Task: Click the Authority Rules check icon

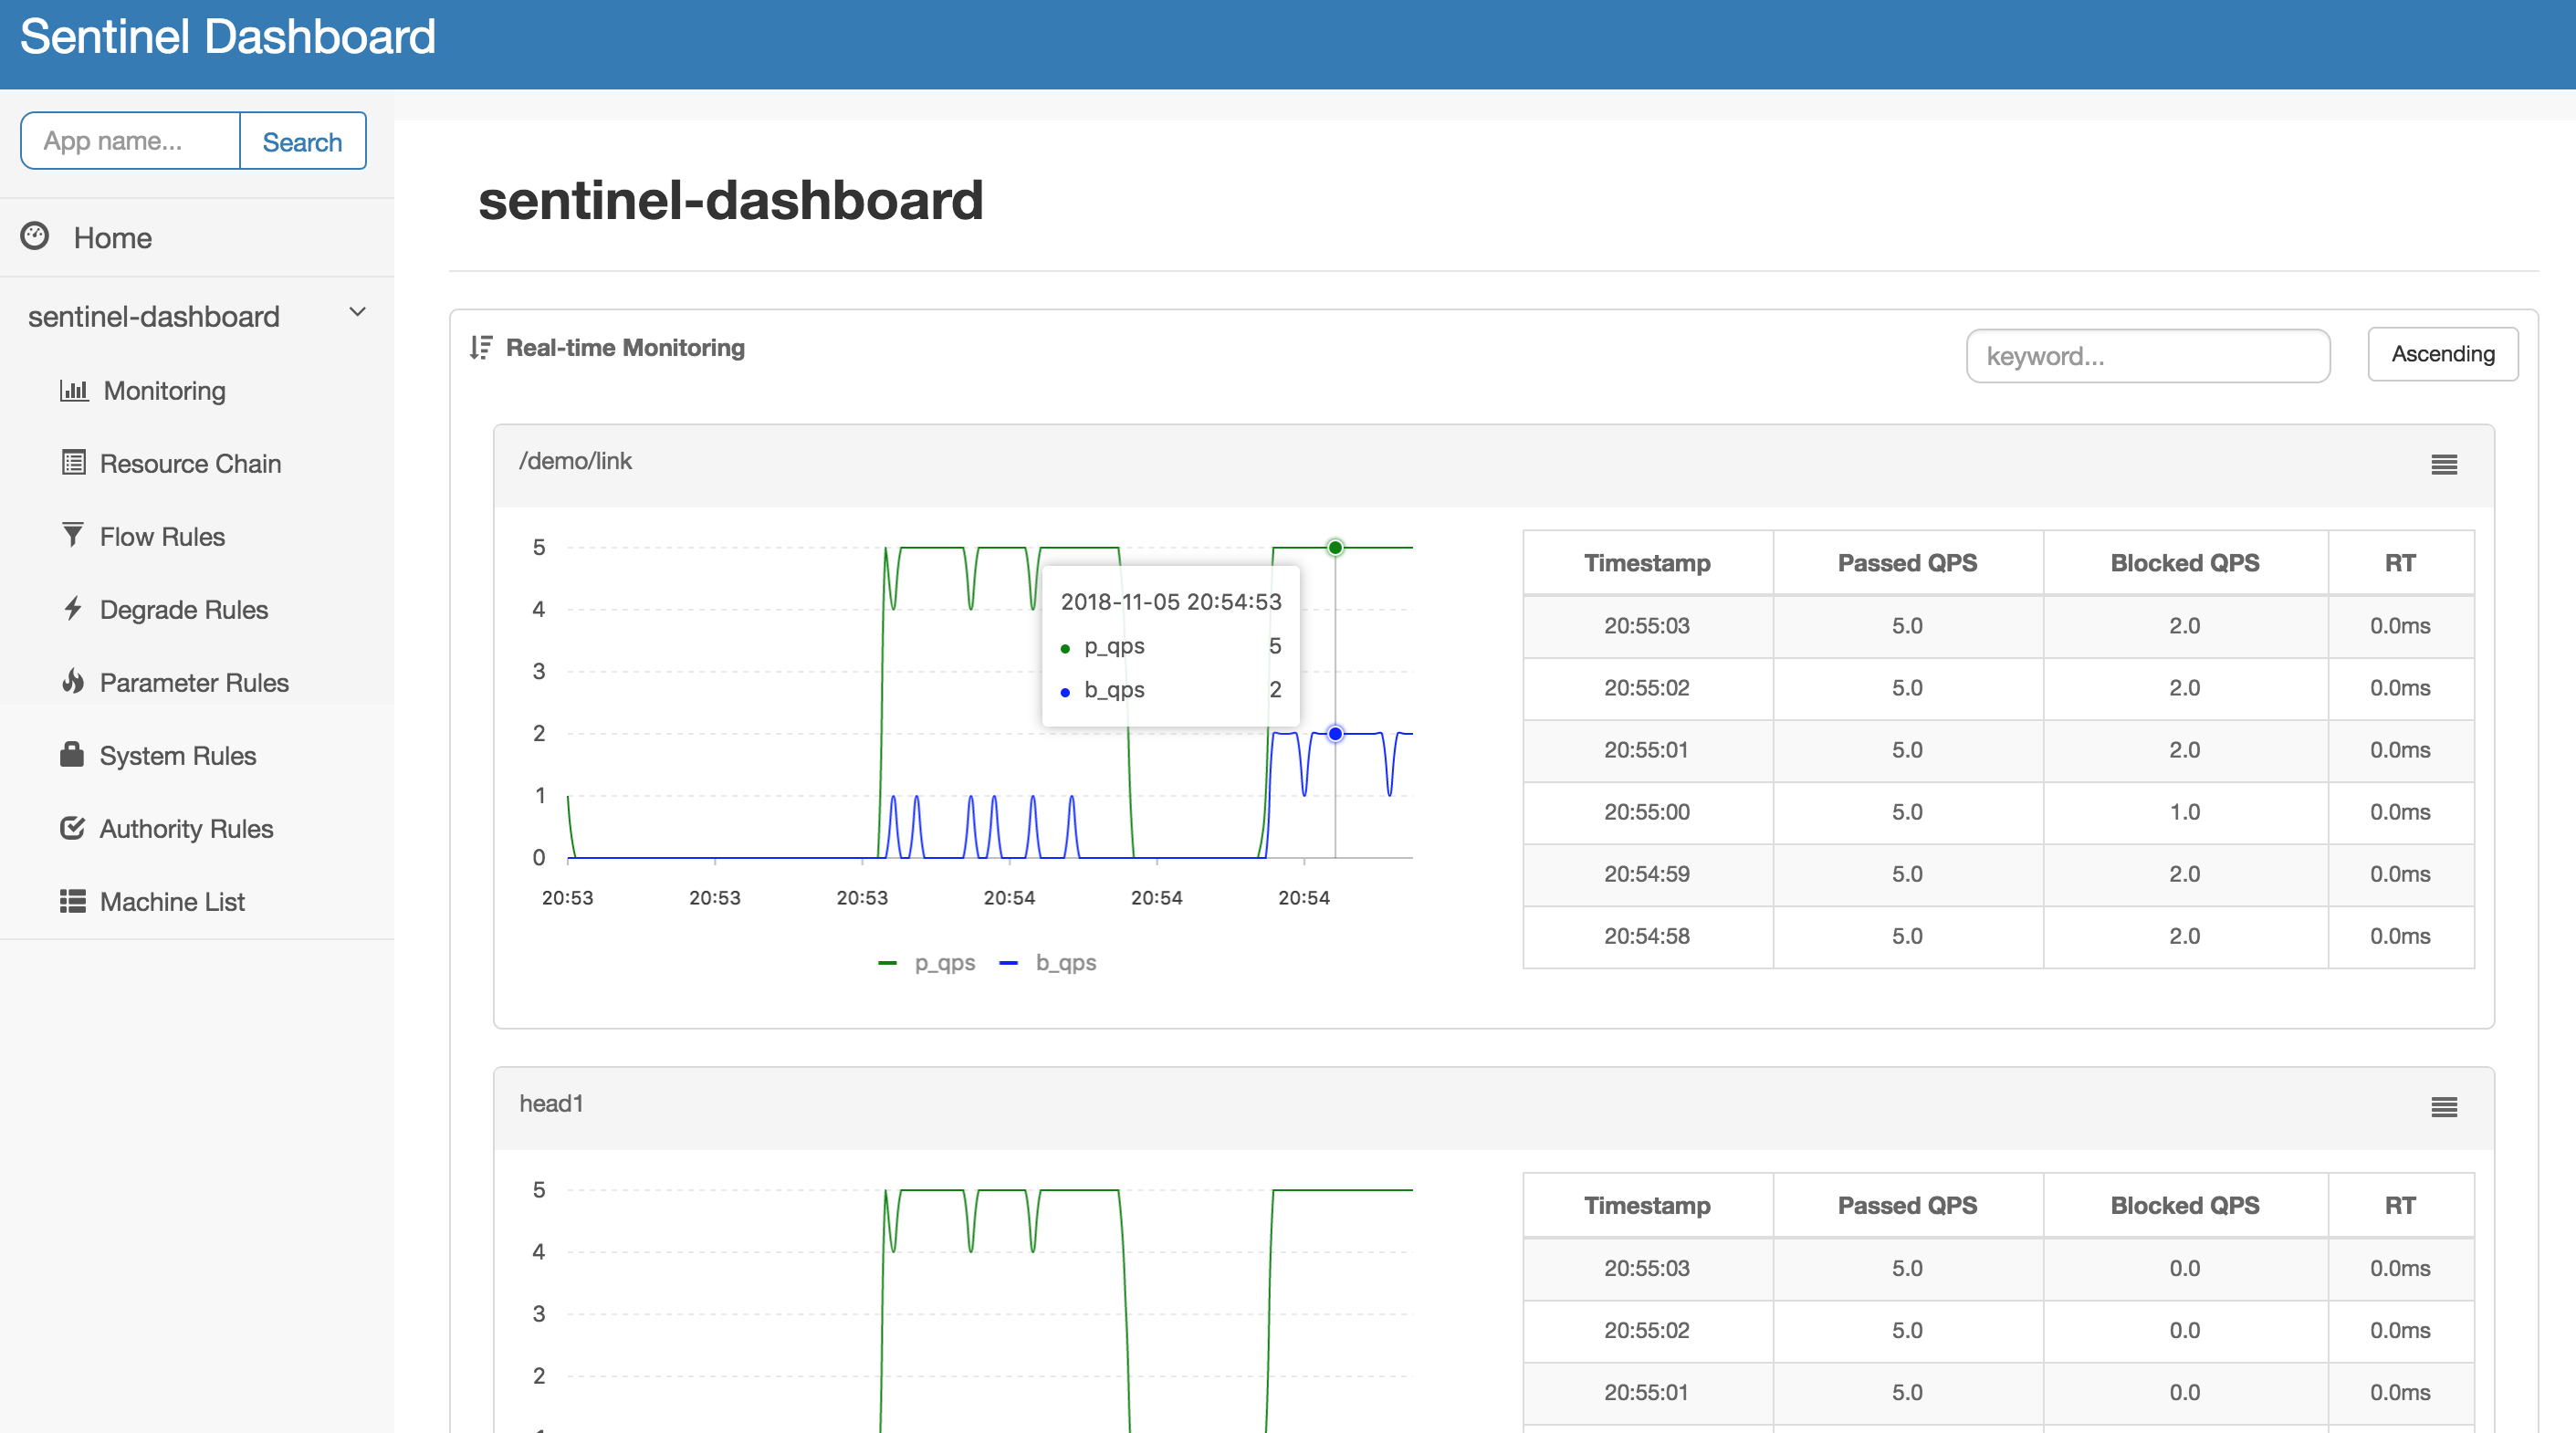Action: coord(72,827)
